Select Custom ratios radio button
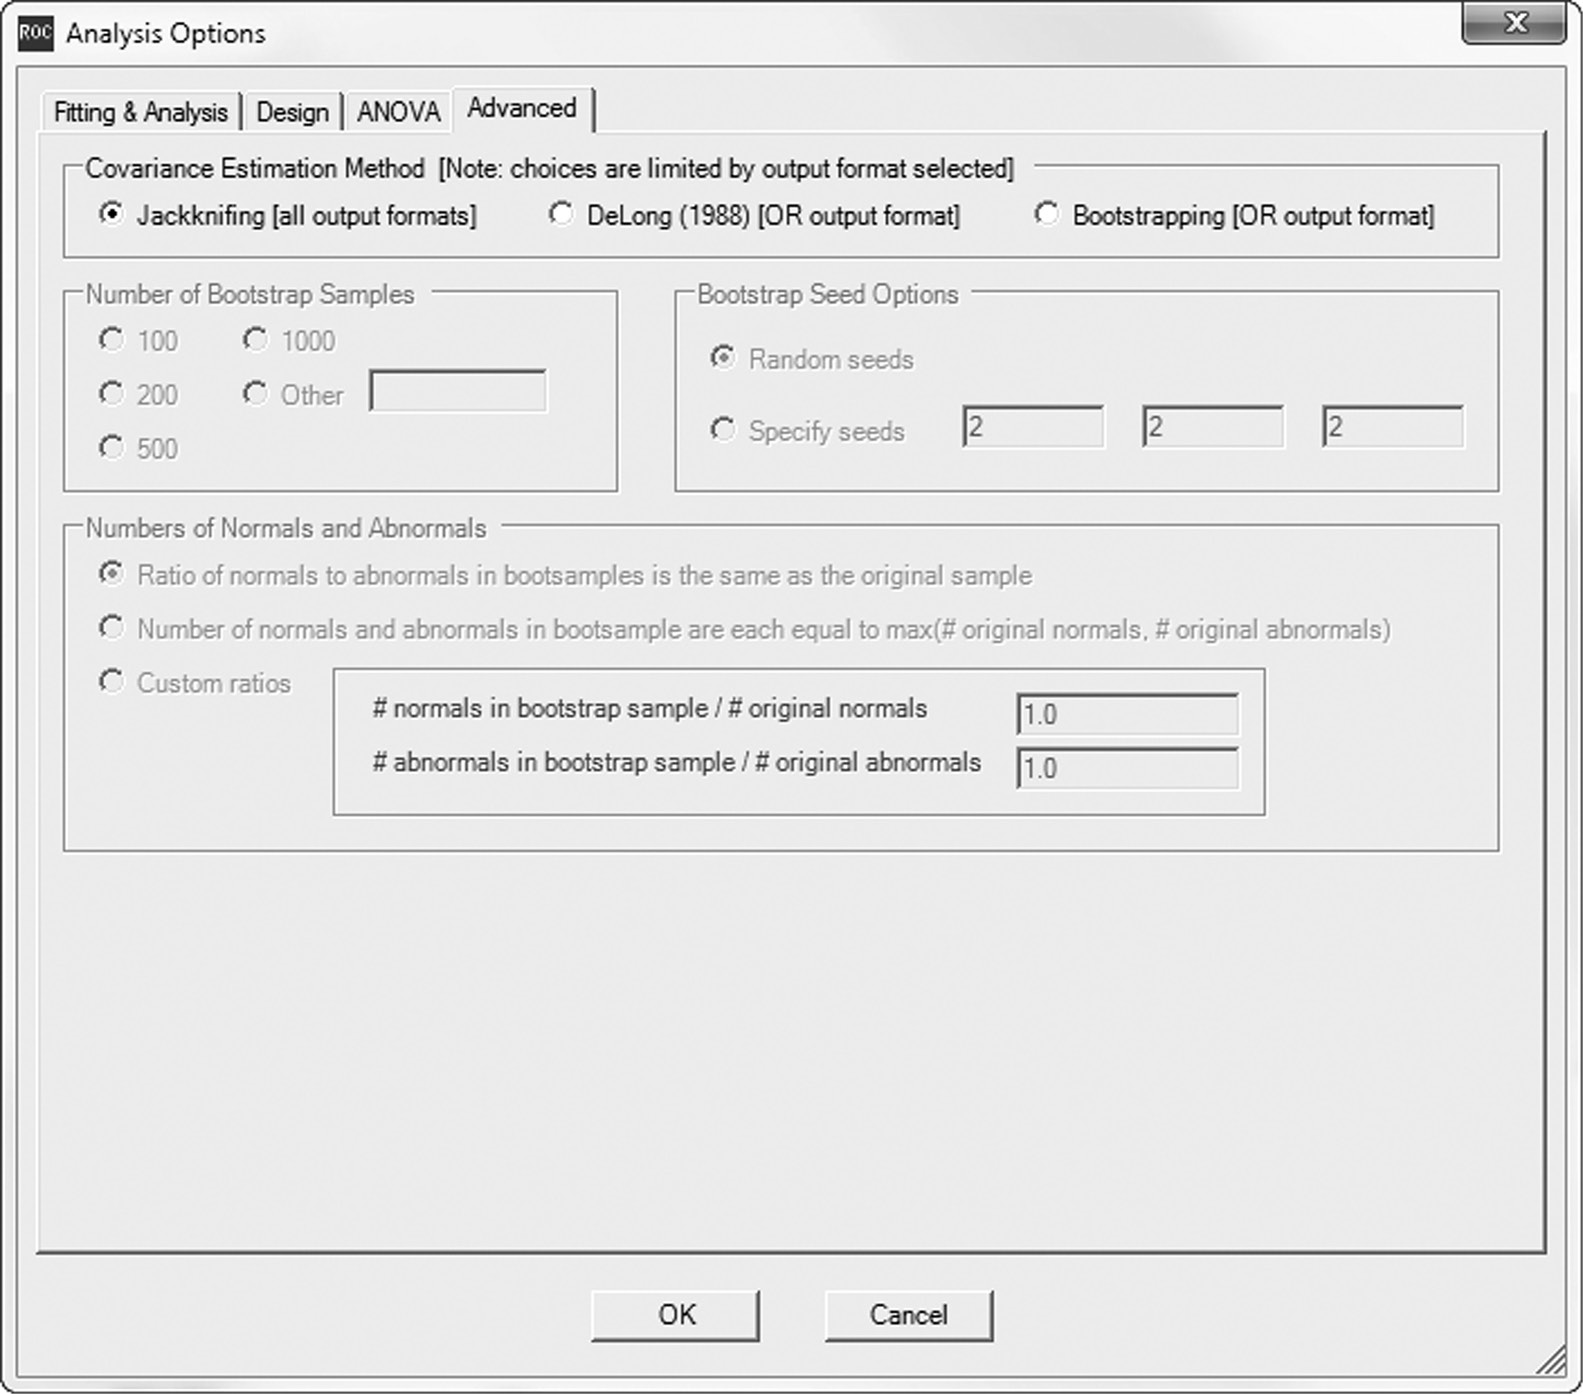Viewport: 1583px width, 1394px height. tap(112, 683)
